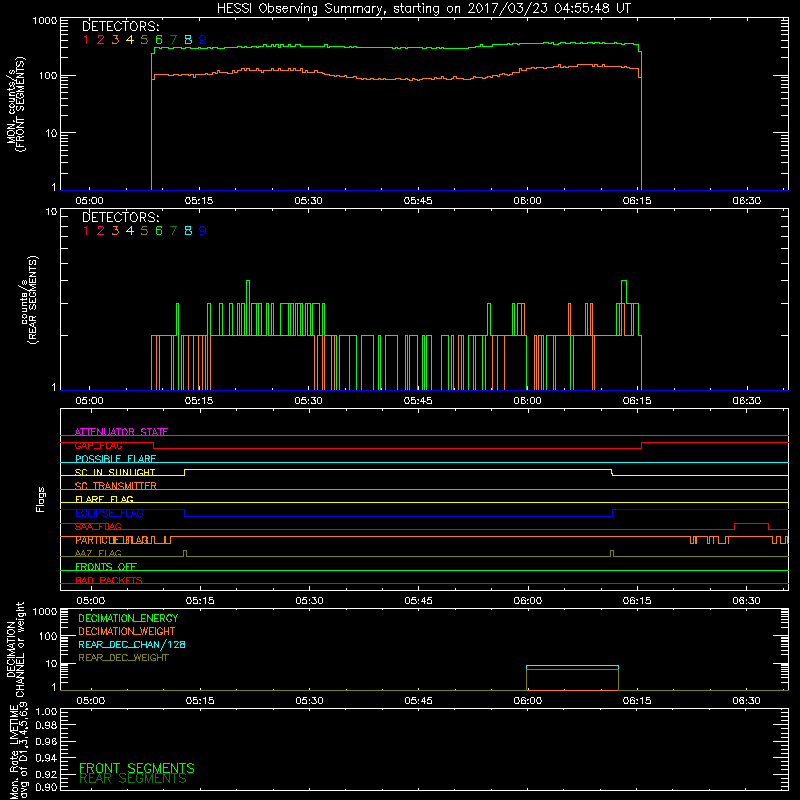Select dark green detector 7 in the front segments legend

click(x=173, y=39)
